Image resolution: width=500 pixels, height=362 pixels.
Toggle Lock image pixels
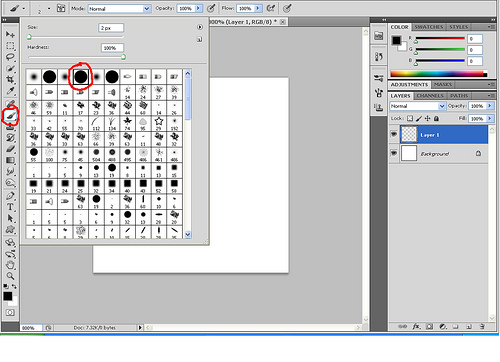pos(419,118)
